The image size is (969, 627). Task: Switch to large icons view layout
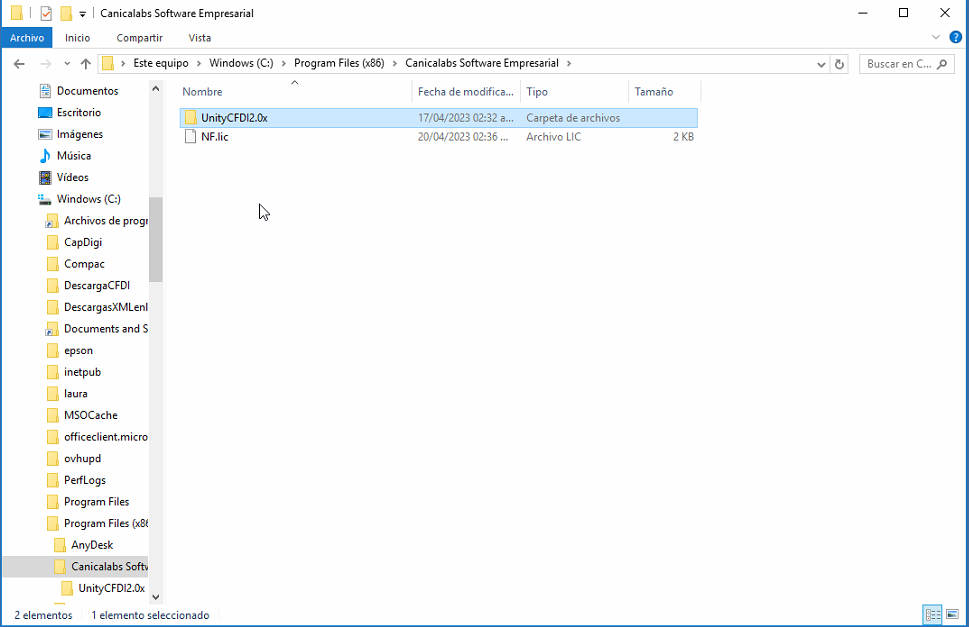tap(952, 615)
